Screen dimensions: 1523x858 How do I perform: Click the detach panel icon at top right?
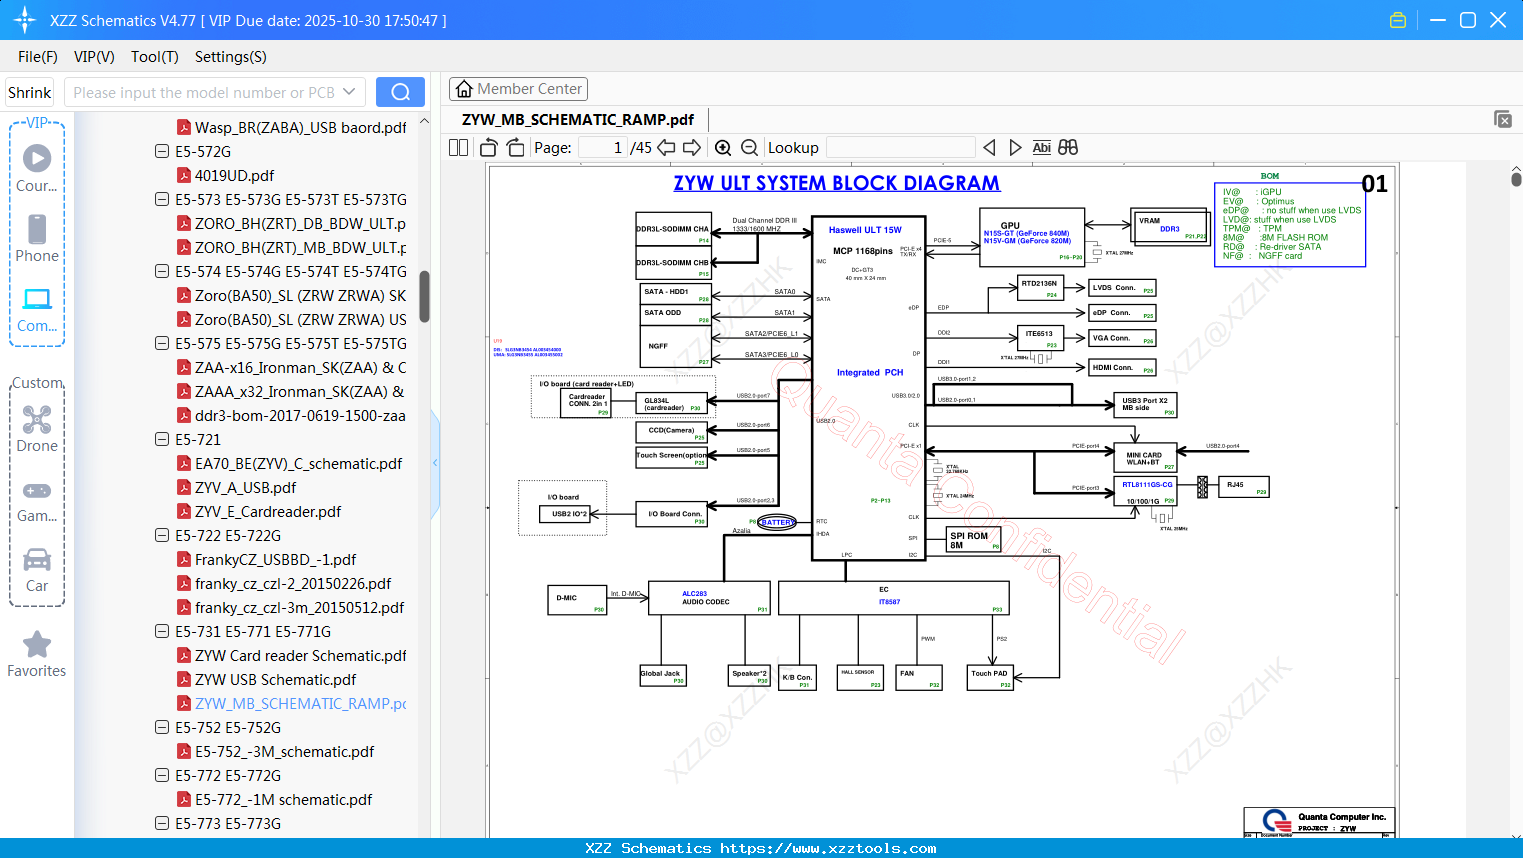pyautogui.click(x=1503, y=119)
